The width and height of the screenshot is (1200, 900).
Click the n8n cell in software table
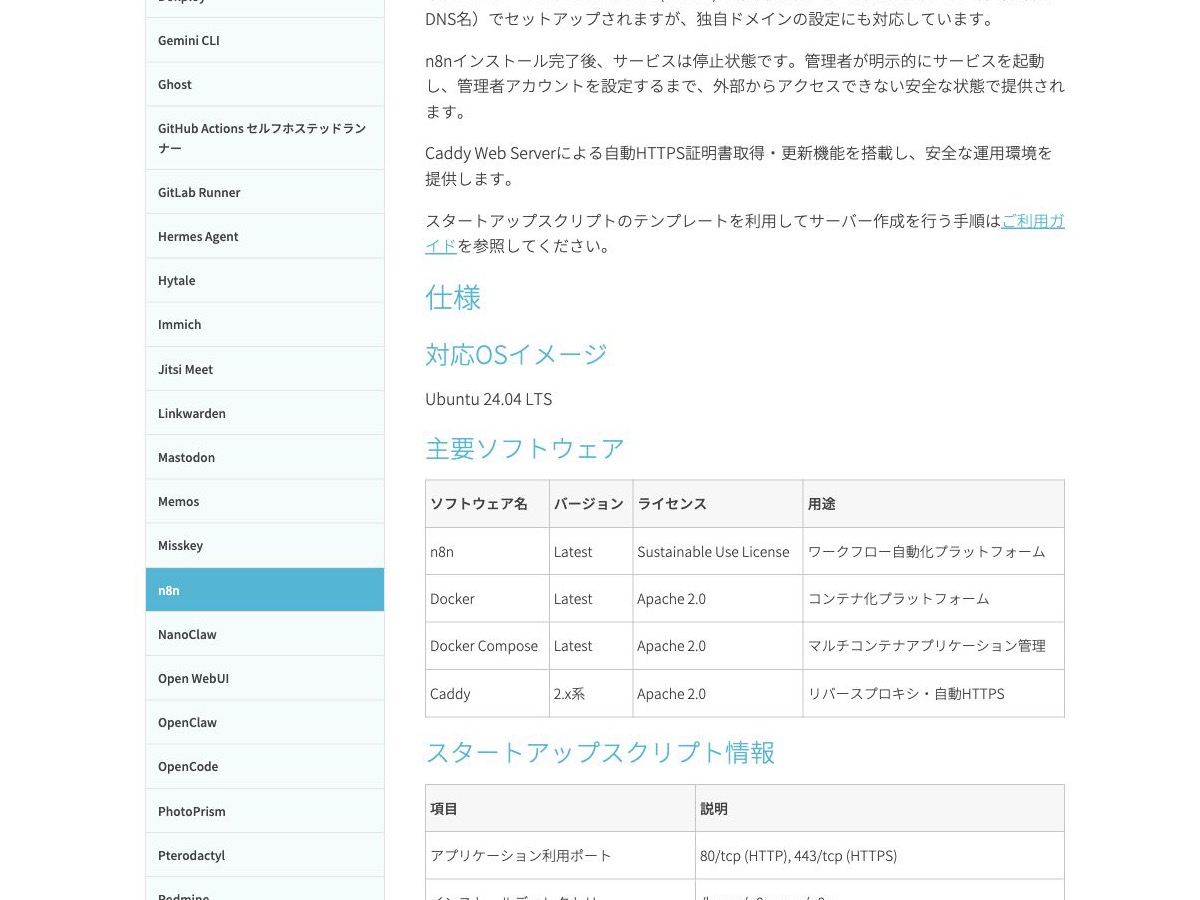(x=487, y=551)
